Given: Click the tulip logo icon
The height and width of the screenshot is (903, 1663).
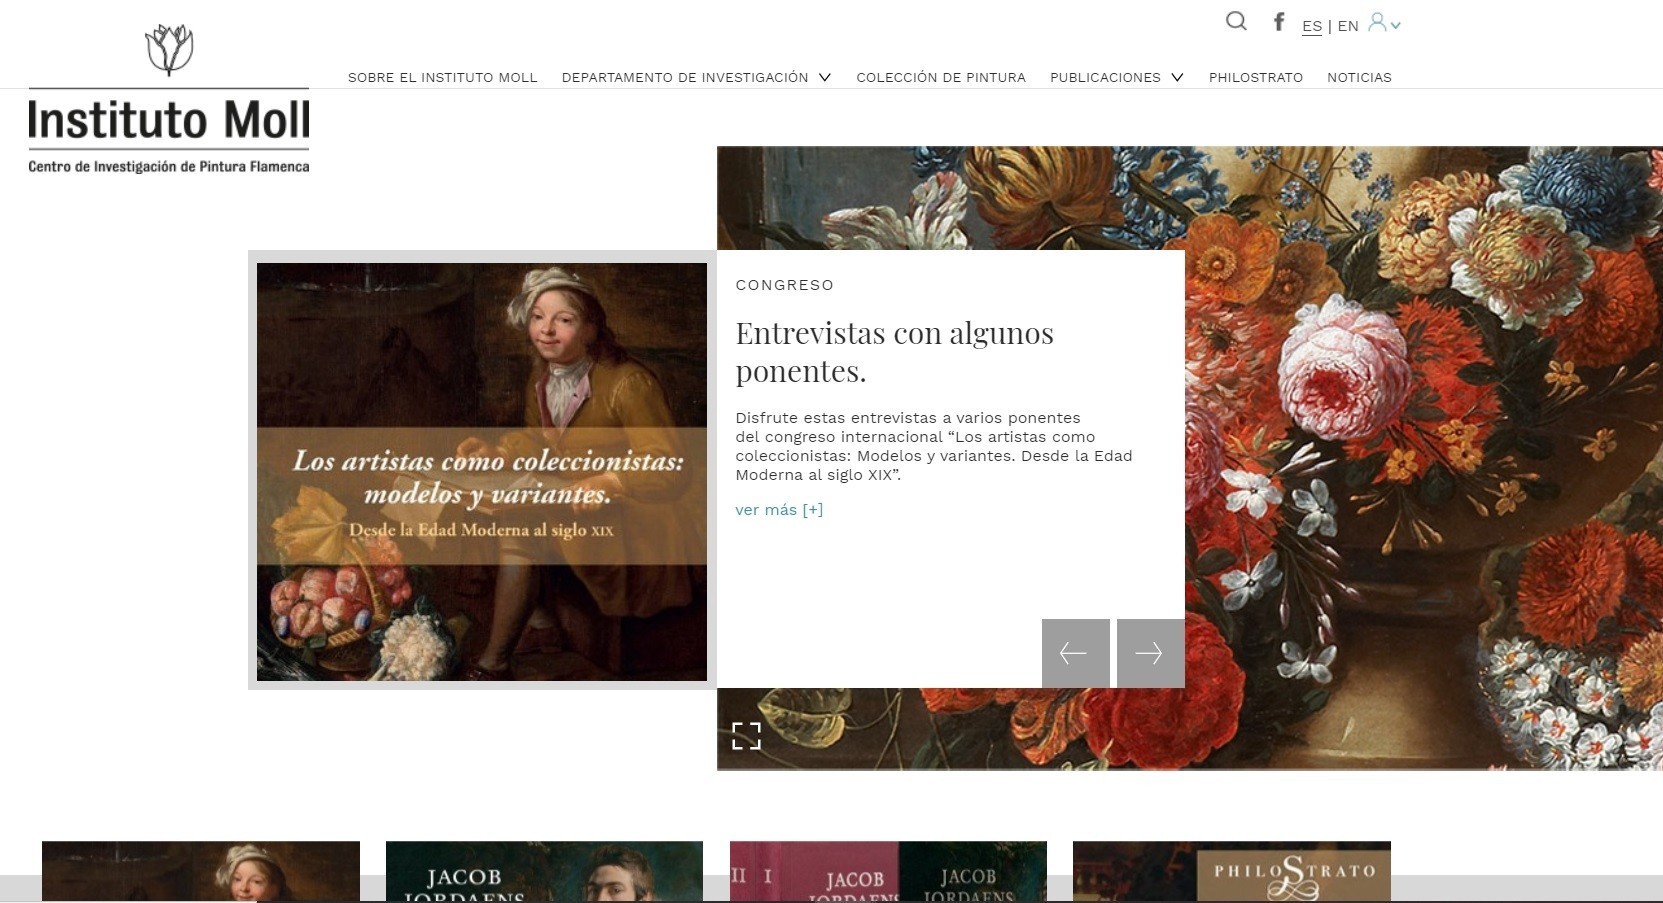Looking at the screenshot, I should [x=169, y=49].
